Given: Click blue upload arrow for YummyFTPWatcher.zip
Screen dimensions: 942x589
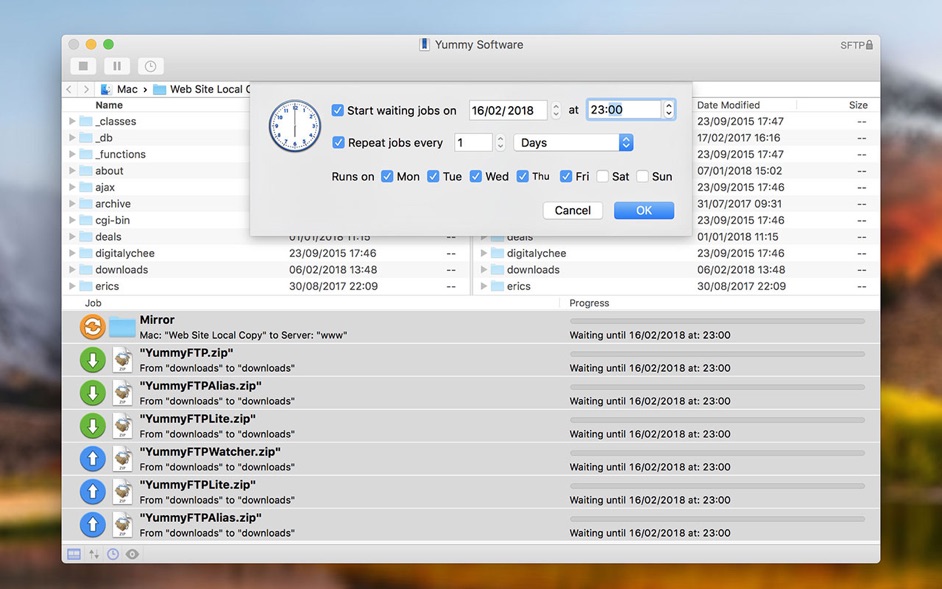Looking at the screenshot, I should pyautogui.click(x=93, y=459).
